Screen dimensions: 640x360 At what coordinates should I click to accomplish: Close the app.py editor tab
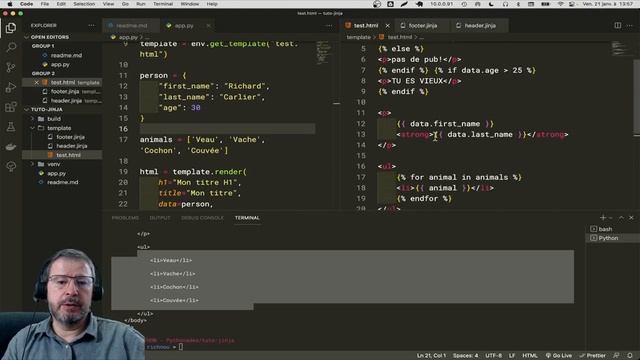(x=209, y=25)
